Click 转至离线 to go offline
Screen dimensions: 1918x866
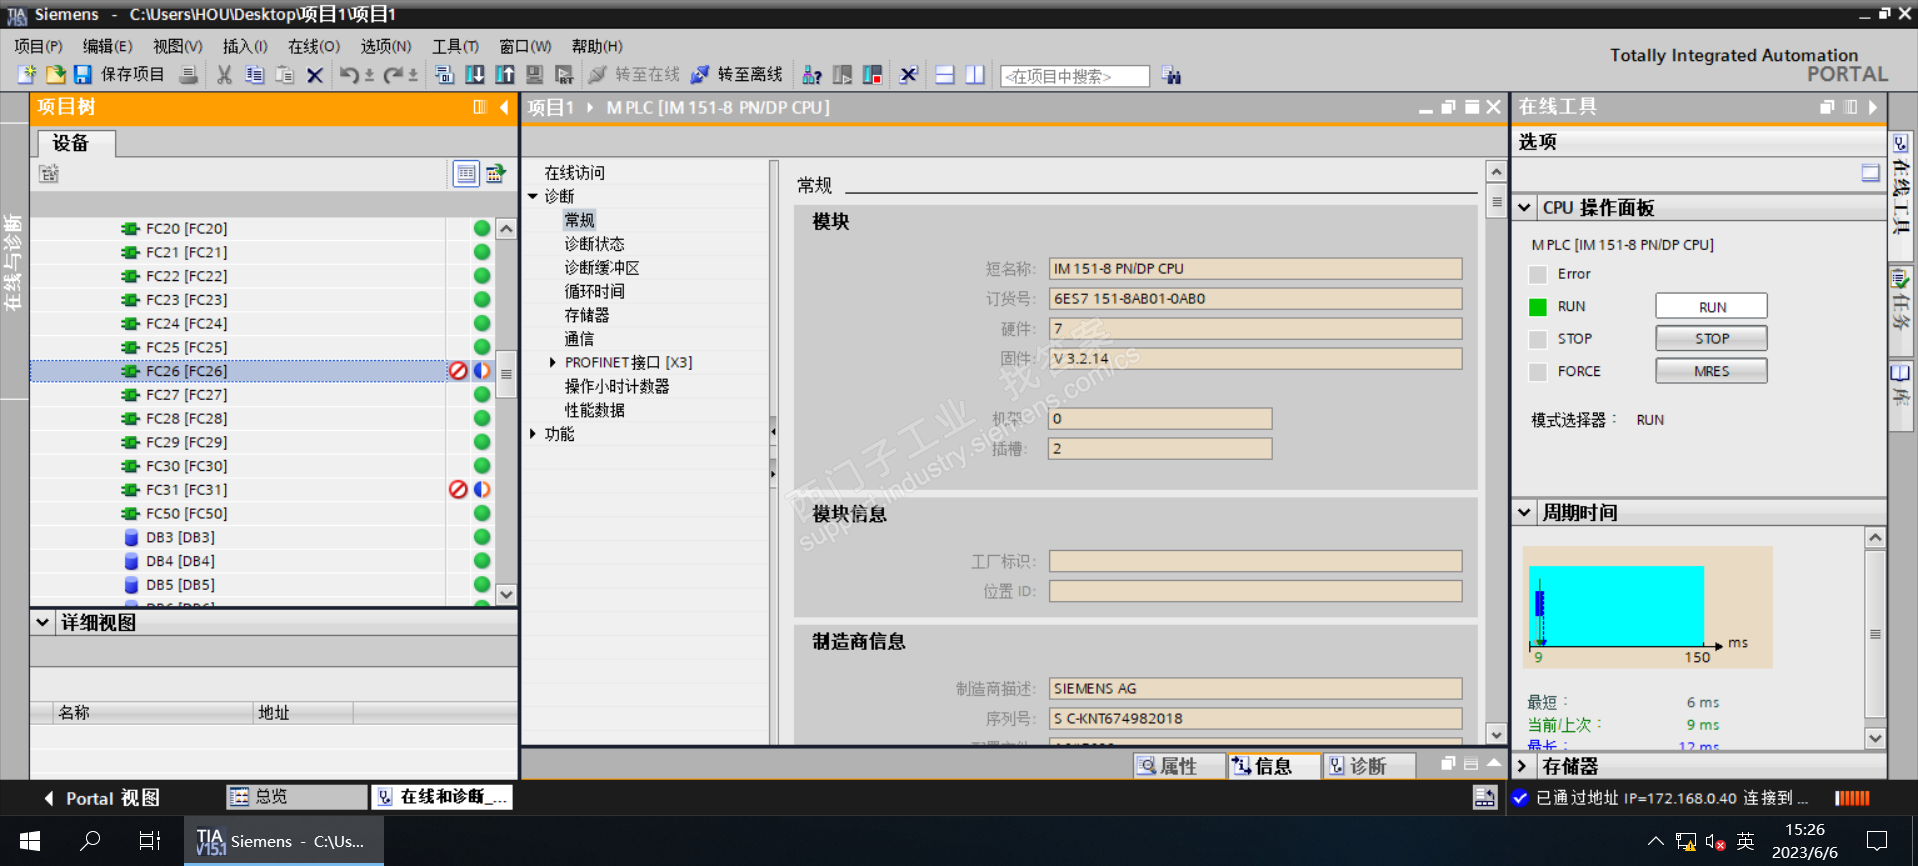click(738, 75)
